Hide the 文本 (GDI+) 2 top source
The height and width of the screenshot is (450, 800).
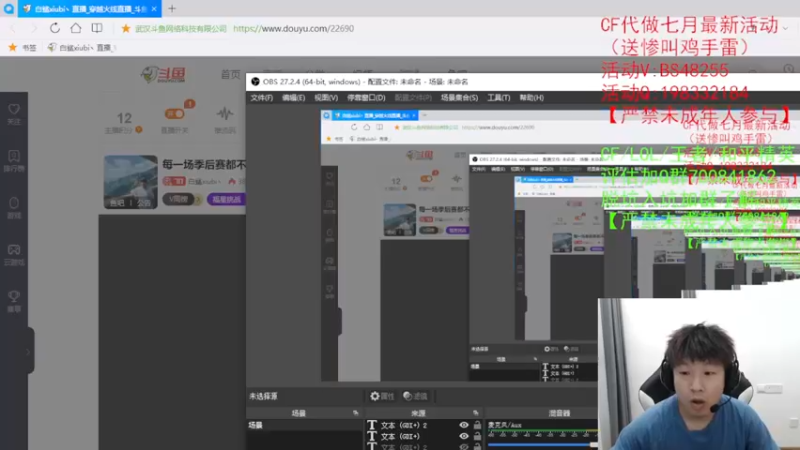[x=464, y=425]
